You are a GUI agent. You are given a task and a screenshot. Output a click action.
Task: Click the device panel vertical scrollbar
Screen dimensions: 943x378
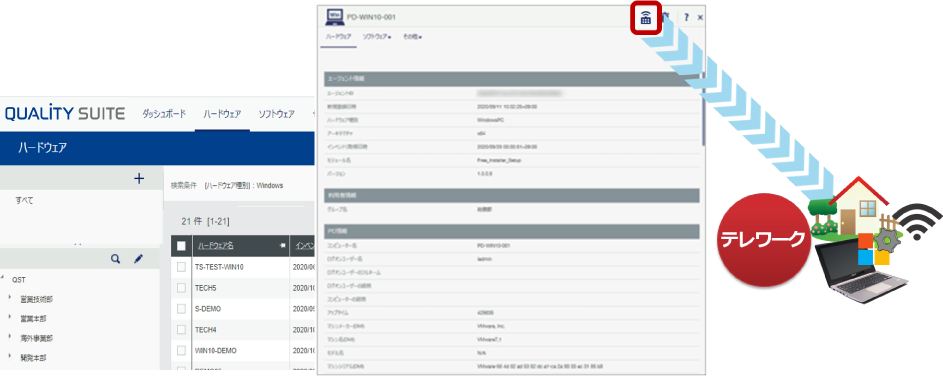pyautogui.click(x=703, y=109)
